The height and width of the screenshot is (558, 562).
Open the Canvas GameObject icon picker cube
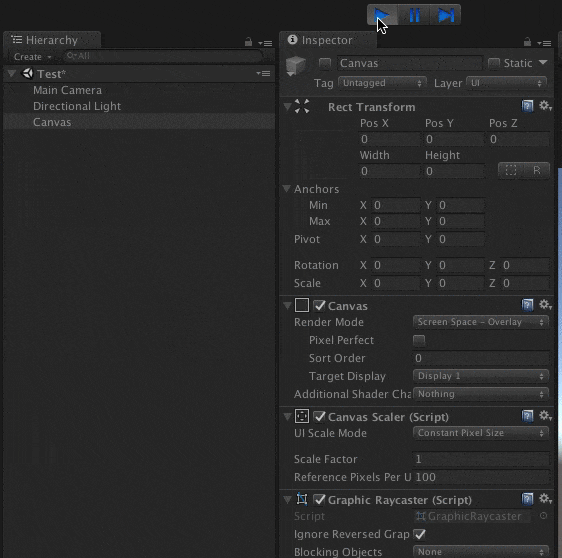click(296, 66)
